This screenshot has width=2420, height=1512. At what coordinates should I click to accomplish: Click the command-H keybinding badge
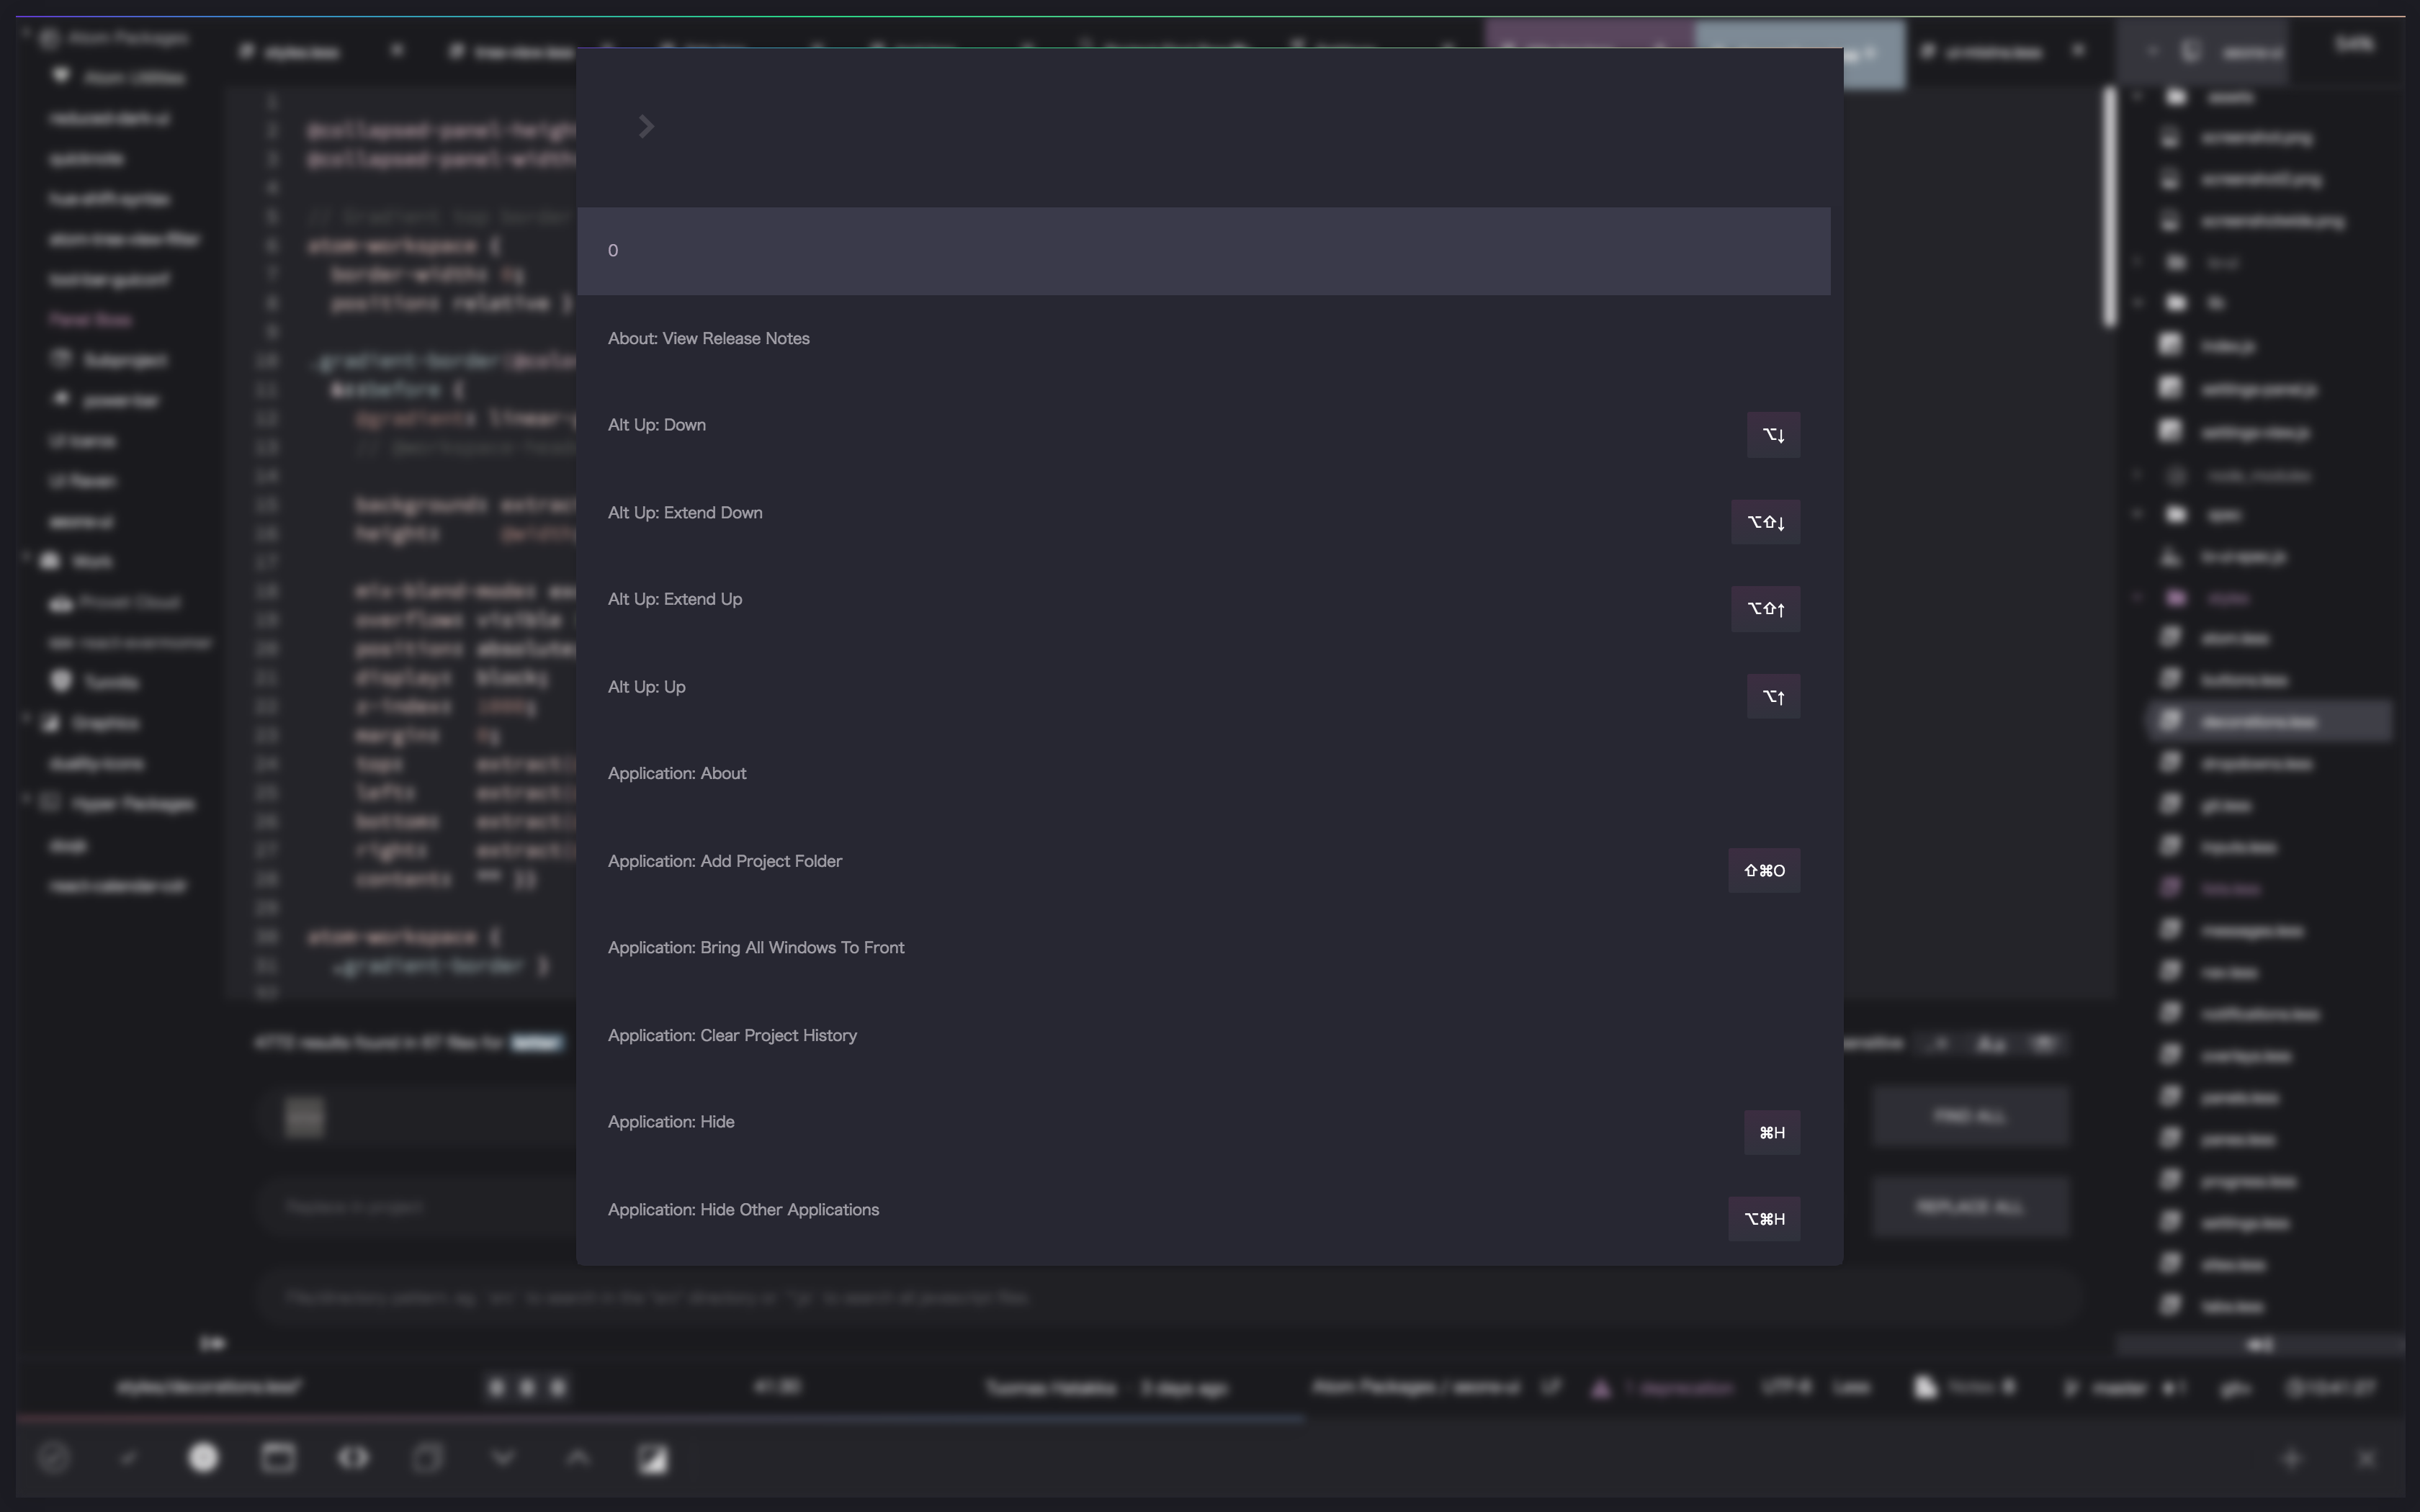(x=1771, y=1133)
